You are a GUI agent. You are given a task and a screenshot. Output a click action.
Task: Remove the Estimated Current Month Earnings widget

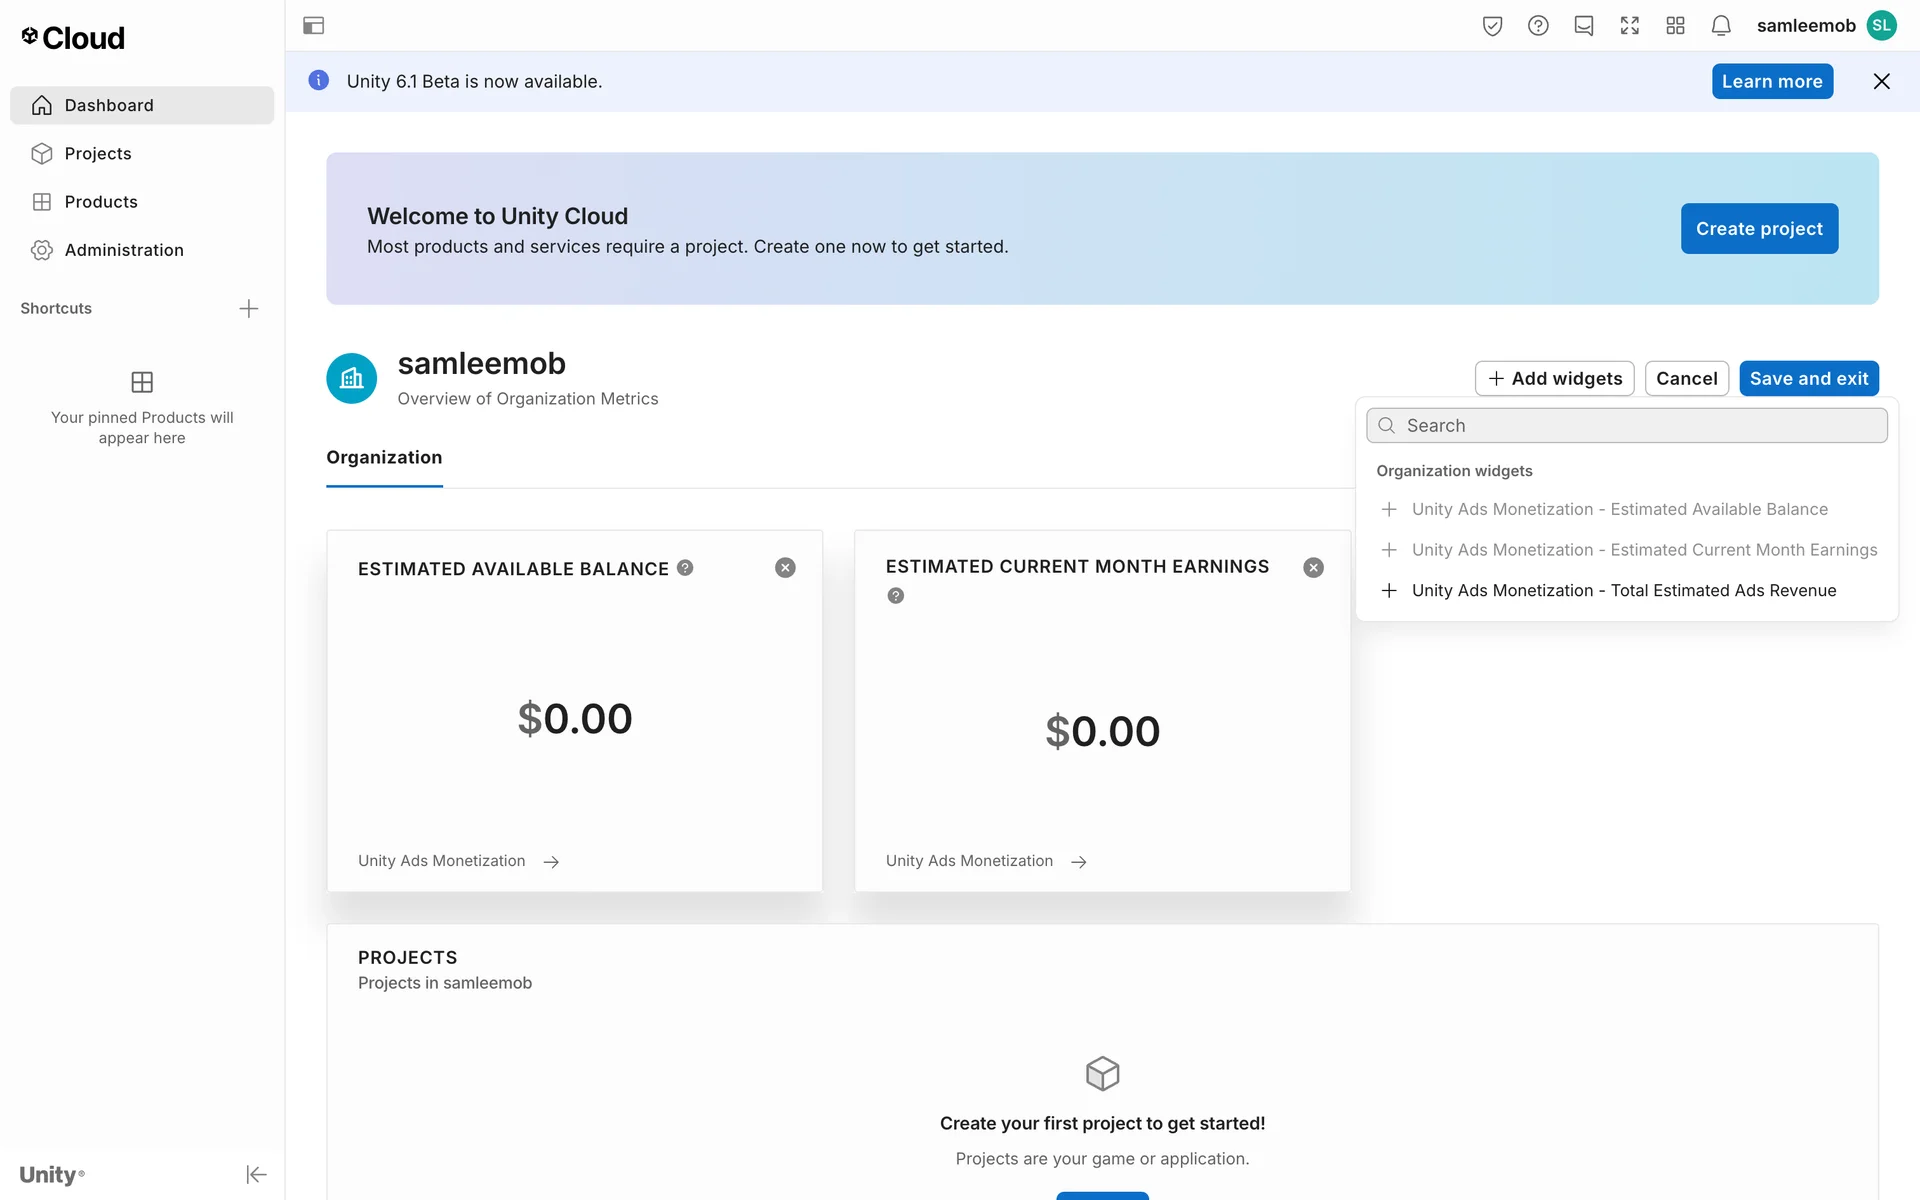tap(1313, 568)
